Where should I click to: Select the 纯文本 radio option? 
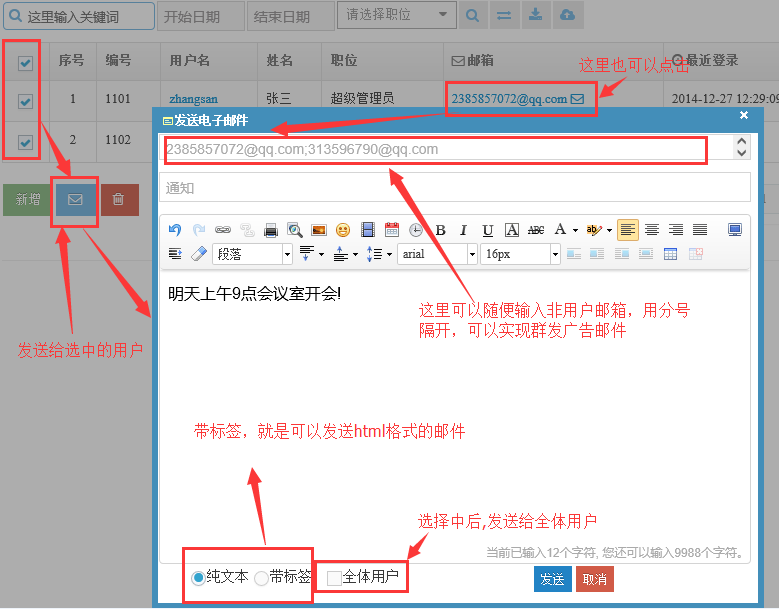(x=198, y=578)
